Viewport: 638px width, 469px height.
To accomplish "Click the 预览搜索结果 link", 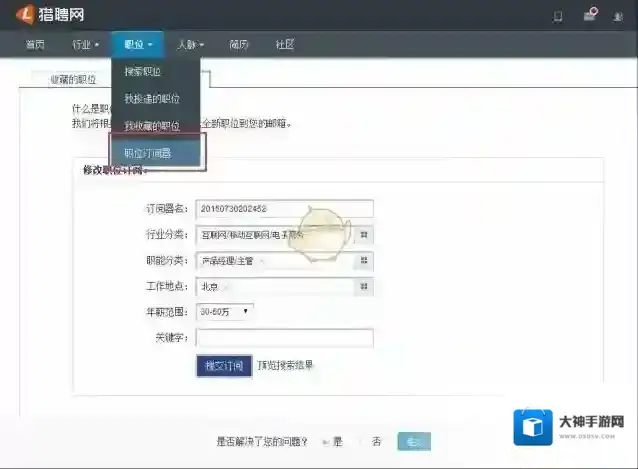I will point(285,365).
